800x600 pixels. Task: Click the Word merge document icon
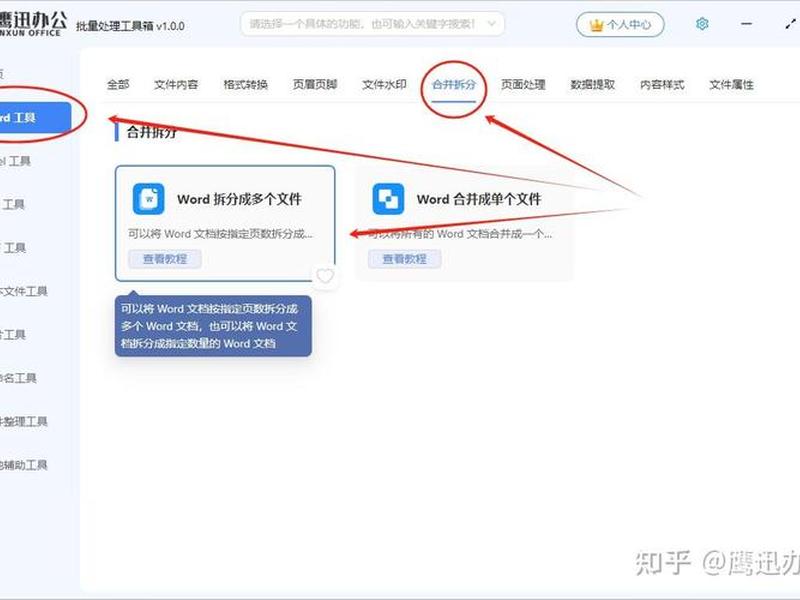tap(388, 199)
